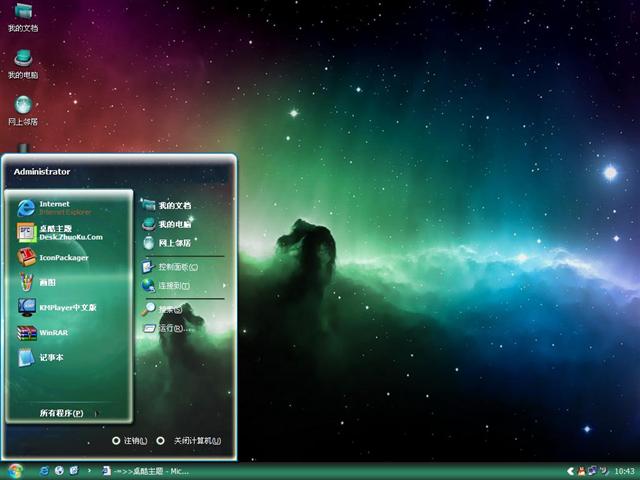Click the Administrator user name
This screenshot has height=480, width=640.
point(42,172)
